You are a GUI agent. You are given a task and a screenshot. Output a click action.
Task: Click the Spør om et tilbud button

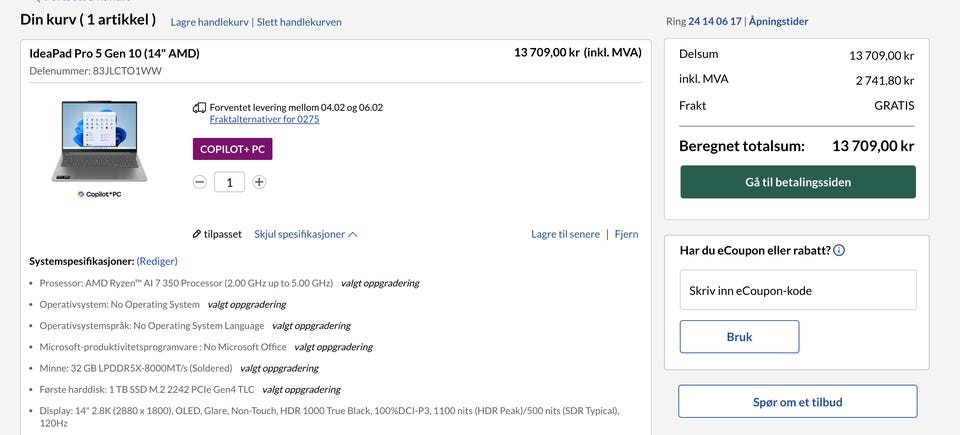797,402
